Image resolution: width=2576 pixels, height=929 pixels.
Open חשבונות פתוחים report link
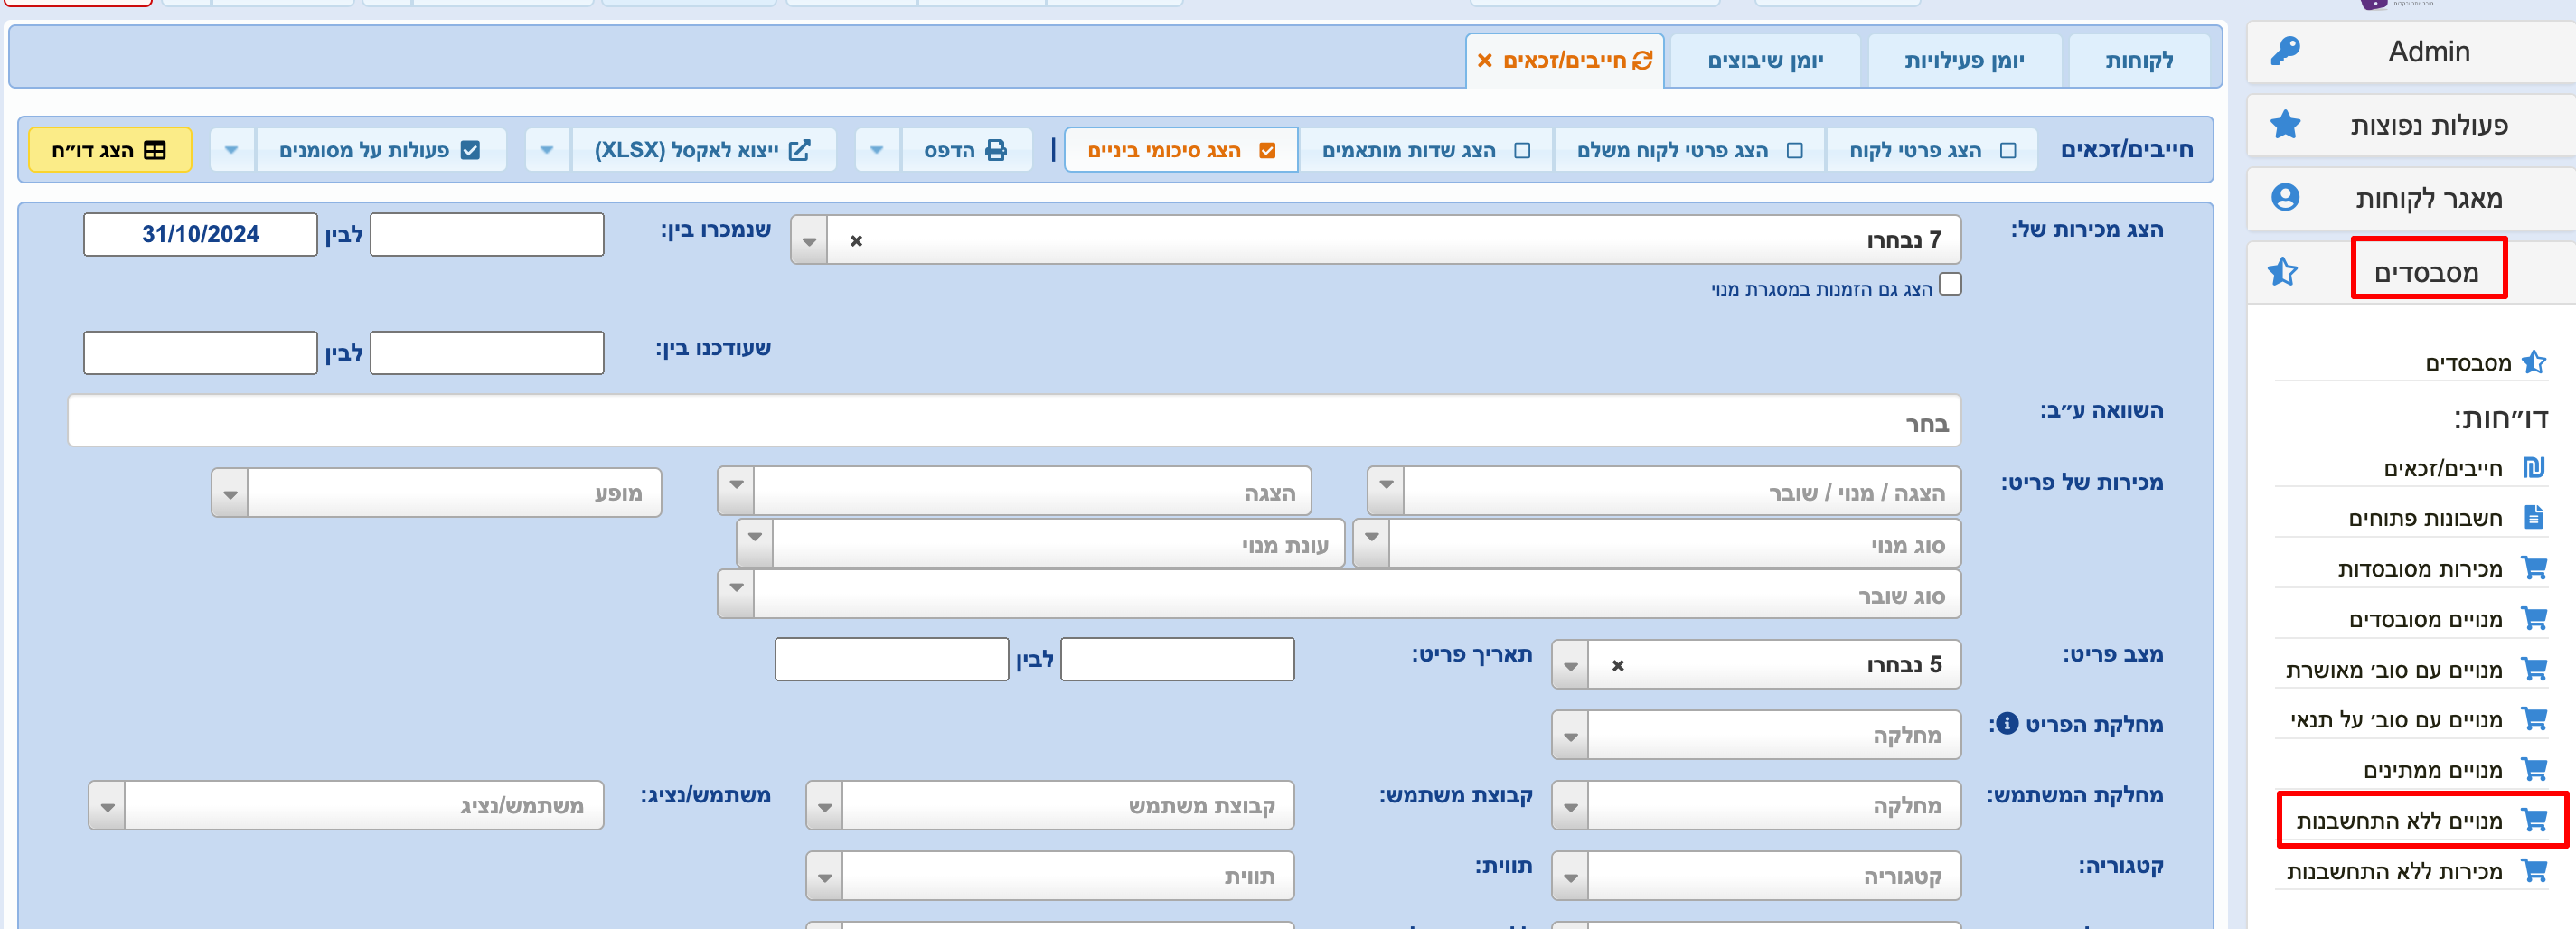[2425, 518]
